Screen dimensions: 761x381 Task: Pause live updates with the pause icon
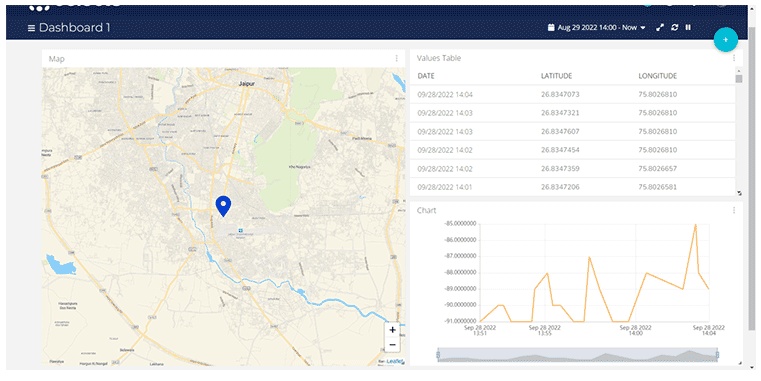[688, 28]
